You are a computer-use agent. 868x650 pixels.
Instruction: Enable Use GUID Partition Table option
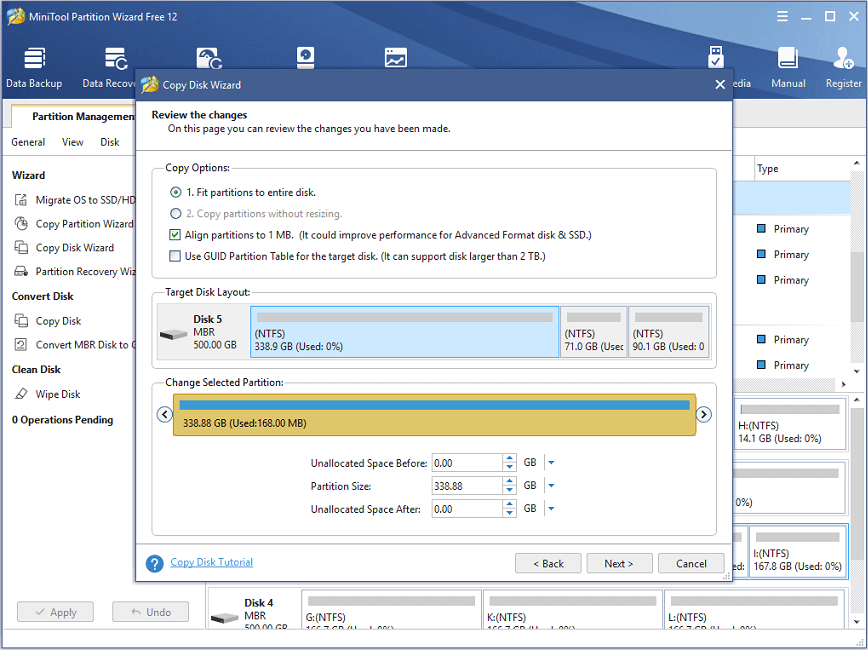[x=176, y=256]
